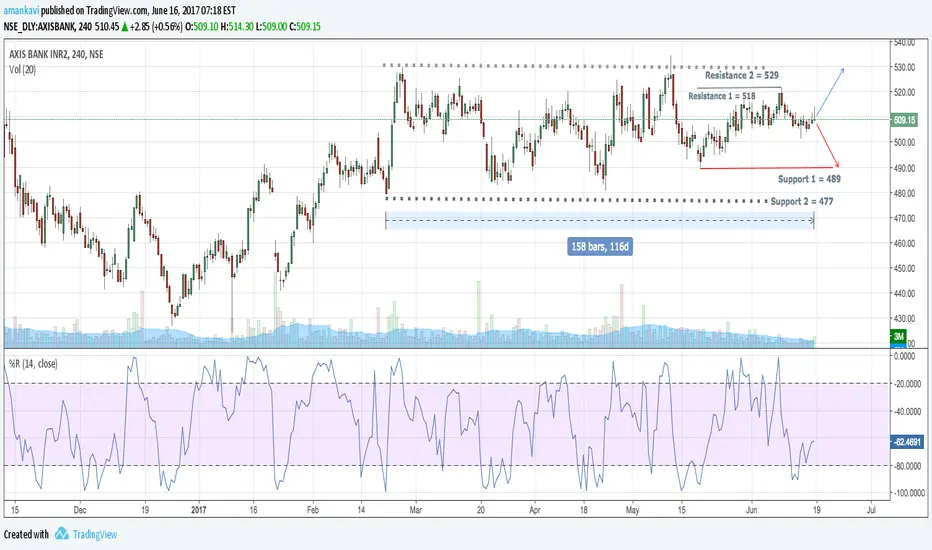932x550 pixels.
Task: Click the 'Created with' footer text
Action: tap(26, 534)
